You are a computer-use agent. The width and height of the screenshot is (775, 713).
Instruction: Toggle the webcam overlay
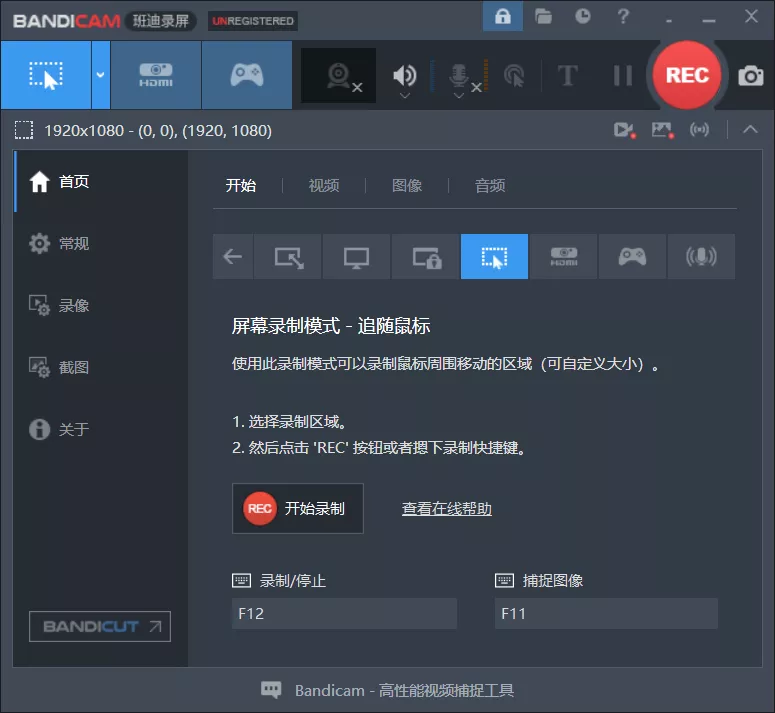tap(340, 76)
